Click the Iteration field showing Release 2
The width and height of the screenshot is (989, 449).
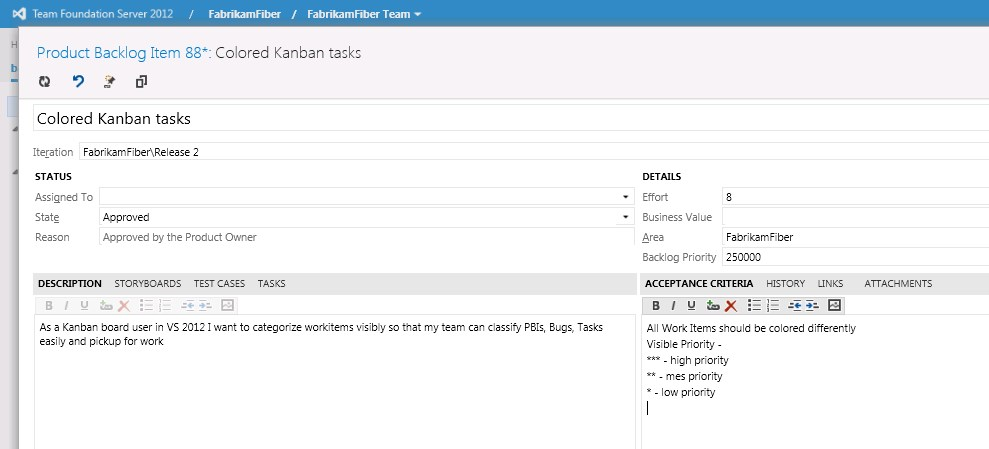point(534,152)
